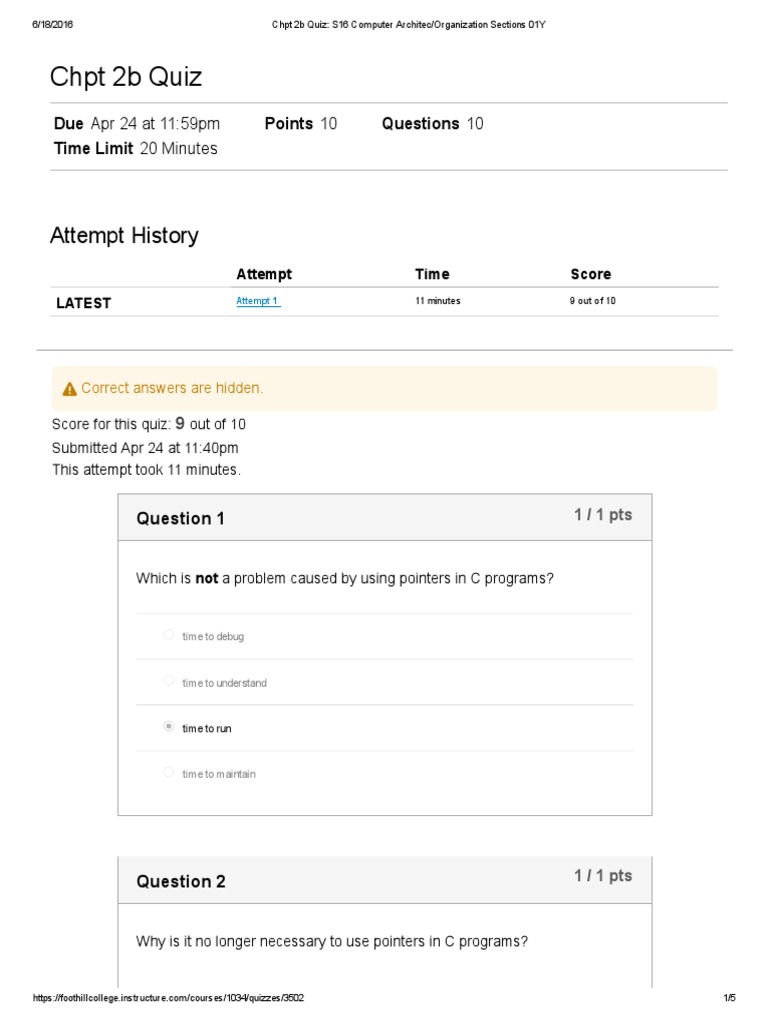Screen dimensions: 768x1024
Task: Click the Chpt 2b Quiz heading
Action: point(125,77)
